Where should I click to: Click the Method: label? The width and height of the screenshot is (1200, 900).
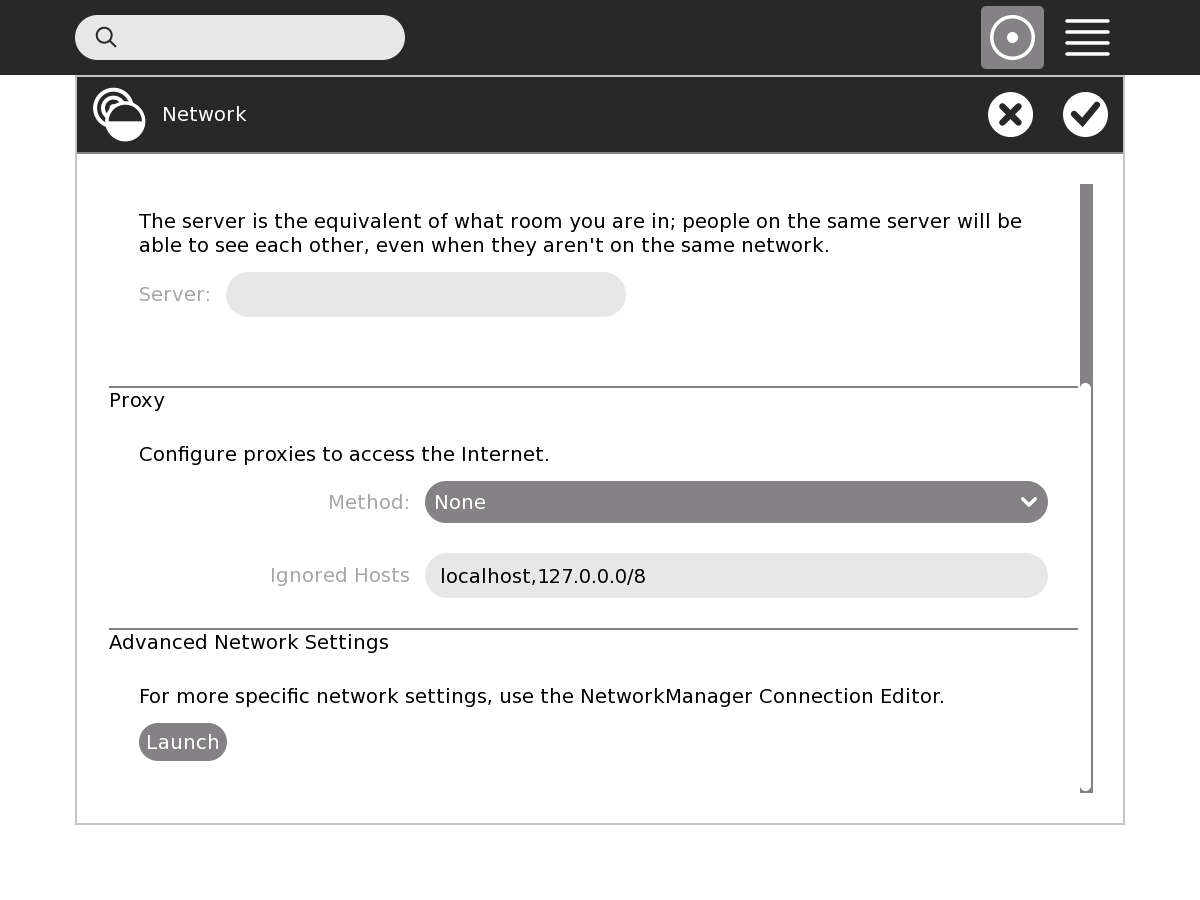point(369,502)
